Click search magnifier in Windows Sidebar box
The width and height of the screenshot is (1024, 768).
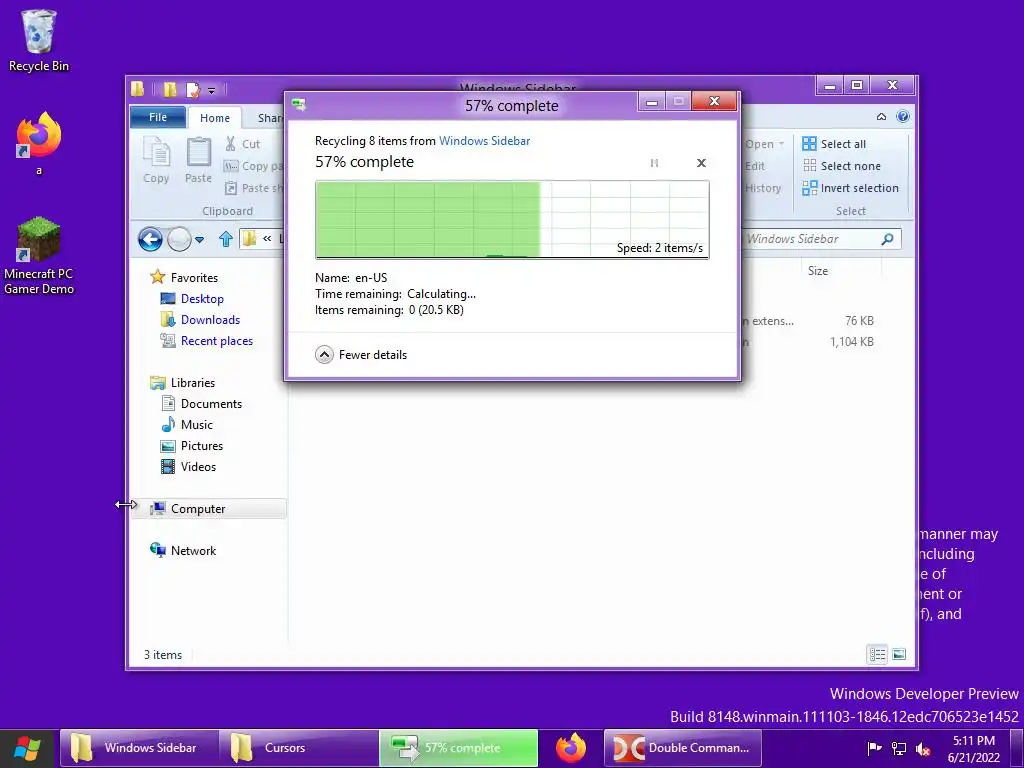[x=888, y=239]
